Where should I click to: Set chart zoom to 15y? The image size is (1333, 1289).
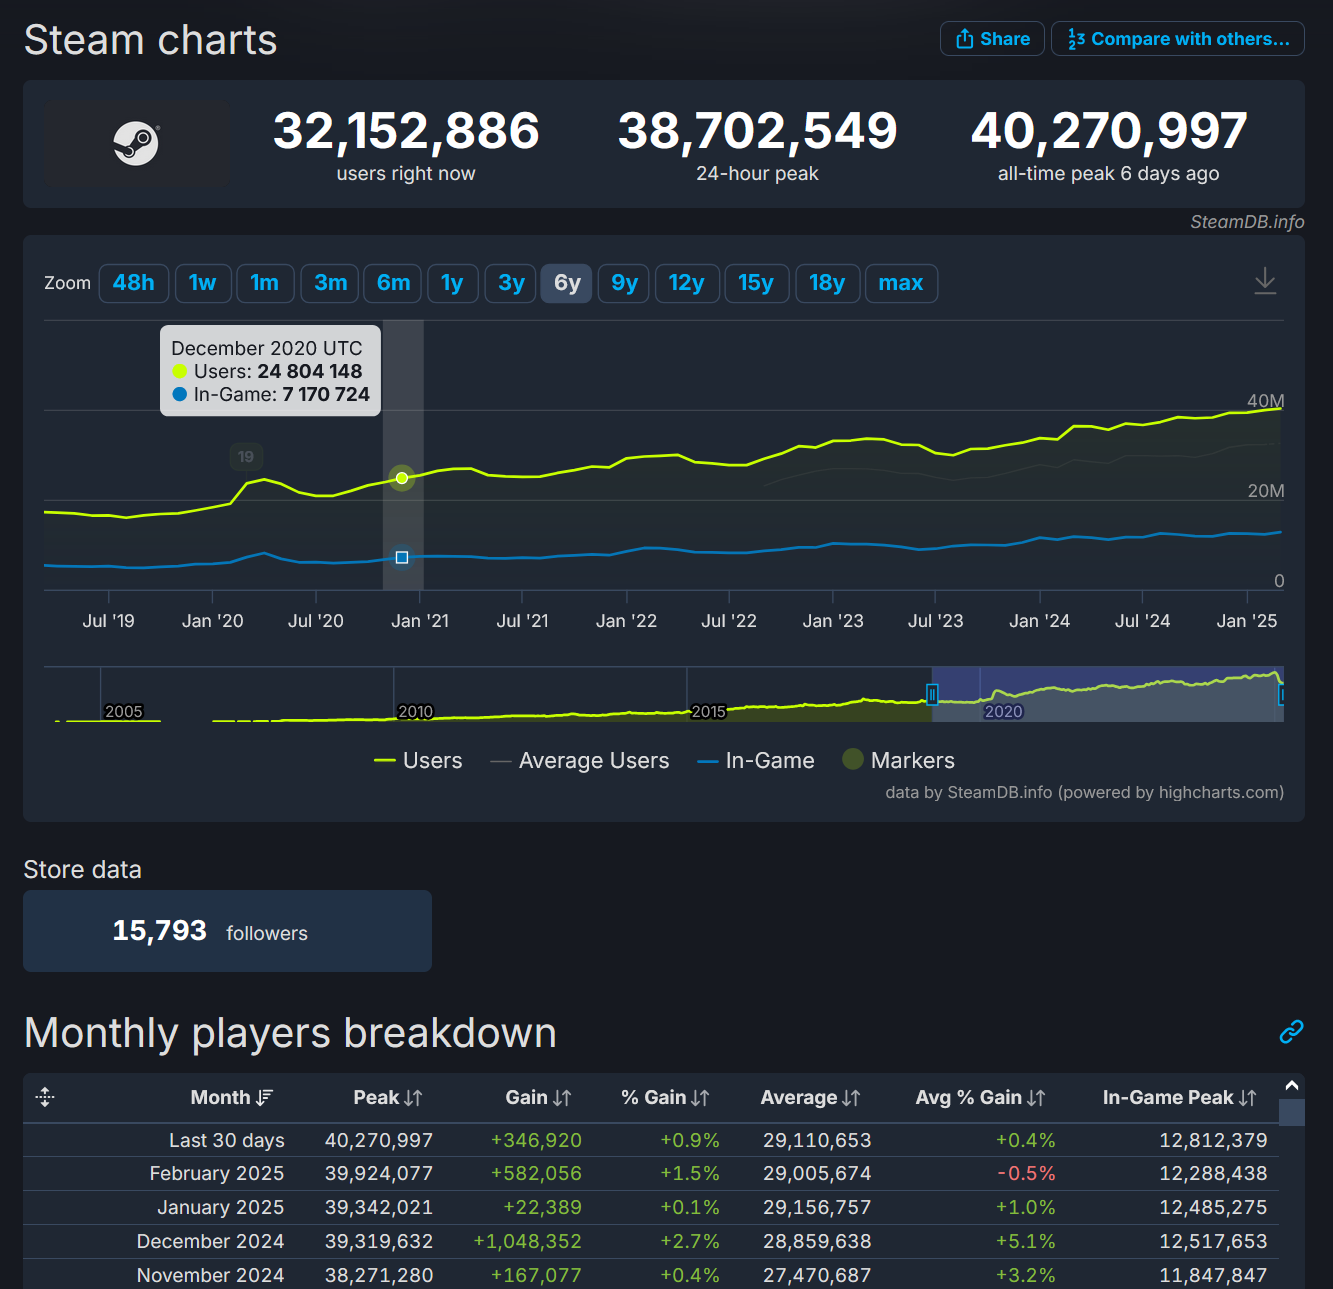click(x=756, y=283)
